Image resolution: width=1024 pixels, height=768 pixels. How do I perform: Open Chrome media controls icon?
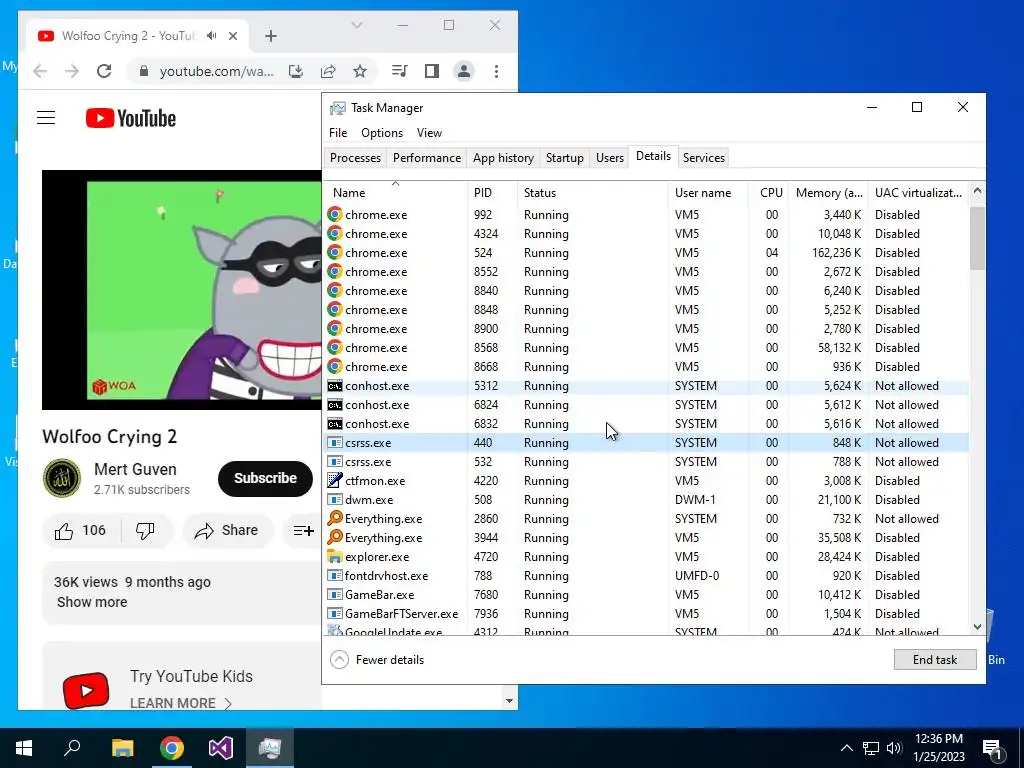pos(400,71)
